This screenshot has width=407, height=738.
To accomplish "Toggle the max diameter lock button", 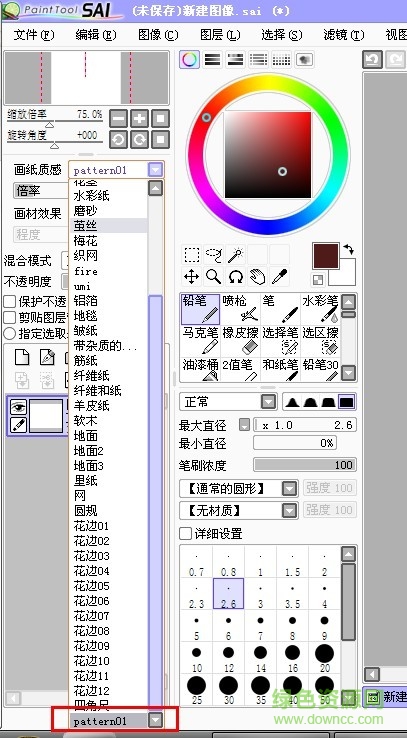I will coord(244,425).
